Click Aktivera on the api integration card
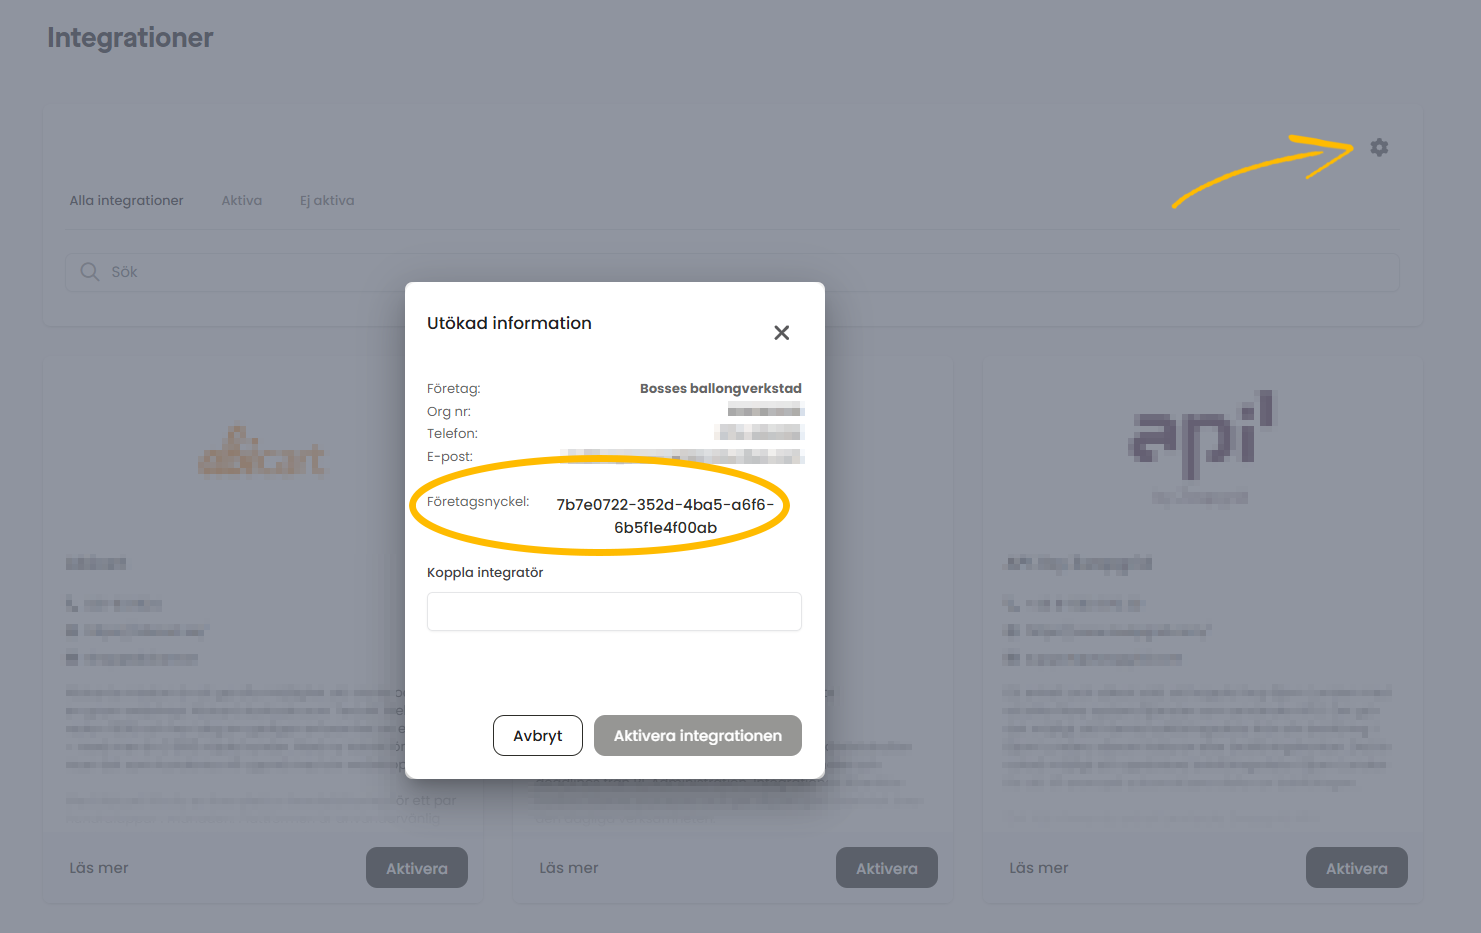Image resolution: width=1481 pixels, height=933 pixels. click(x=1357, y=868)
